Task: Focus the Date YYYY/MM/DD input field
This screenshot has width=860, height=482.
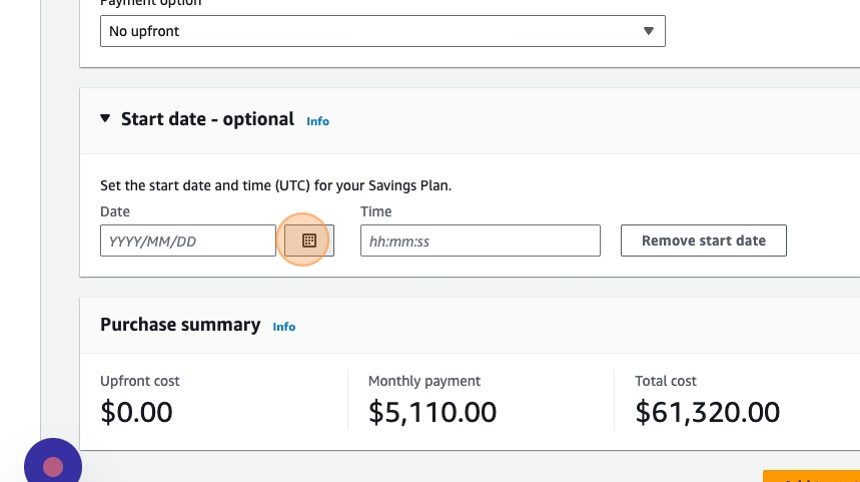Action: [188, 241]
